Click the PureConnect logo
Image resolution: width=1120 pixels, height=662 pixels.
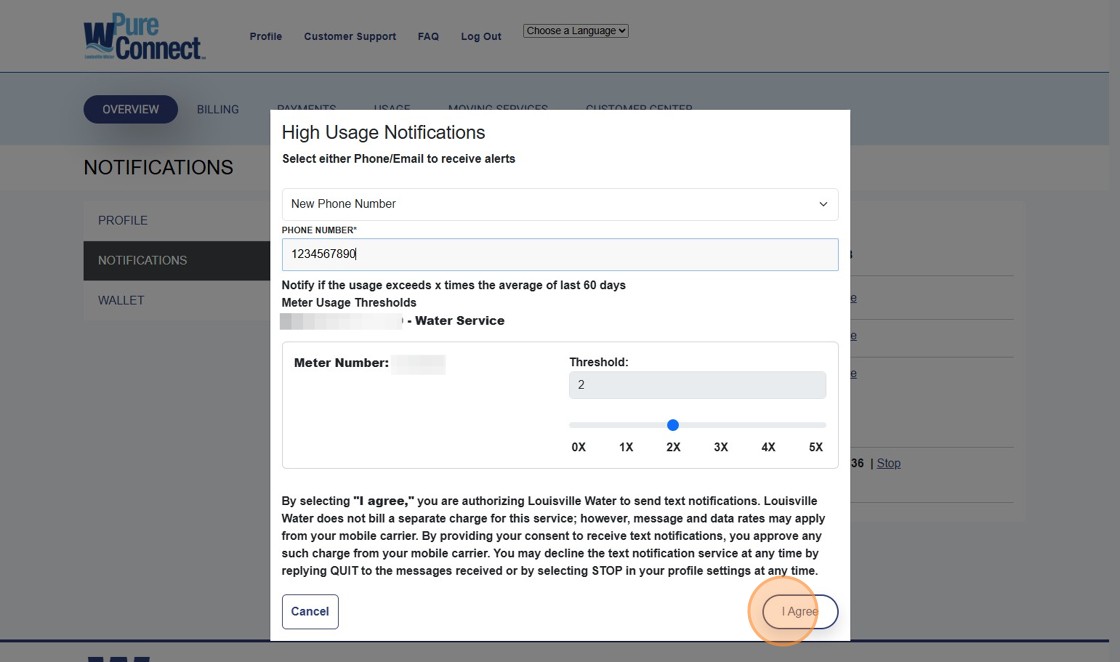(x=144, y=37)
